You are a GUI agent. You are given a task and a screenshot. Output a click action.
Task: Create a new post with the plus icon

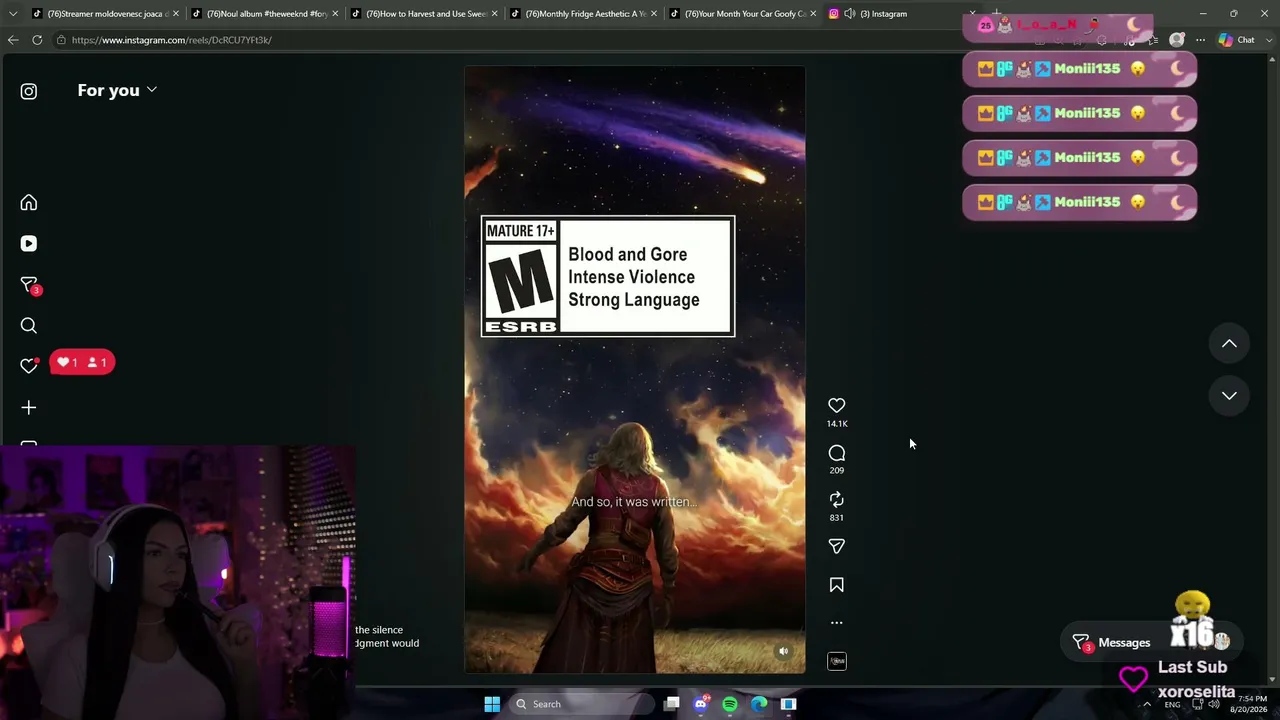[x=29, y=408]
